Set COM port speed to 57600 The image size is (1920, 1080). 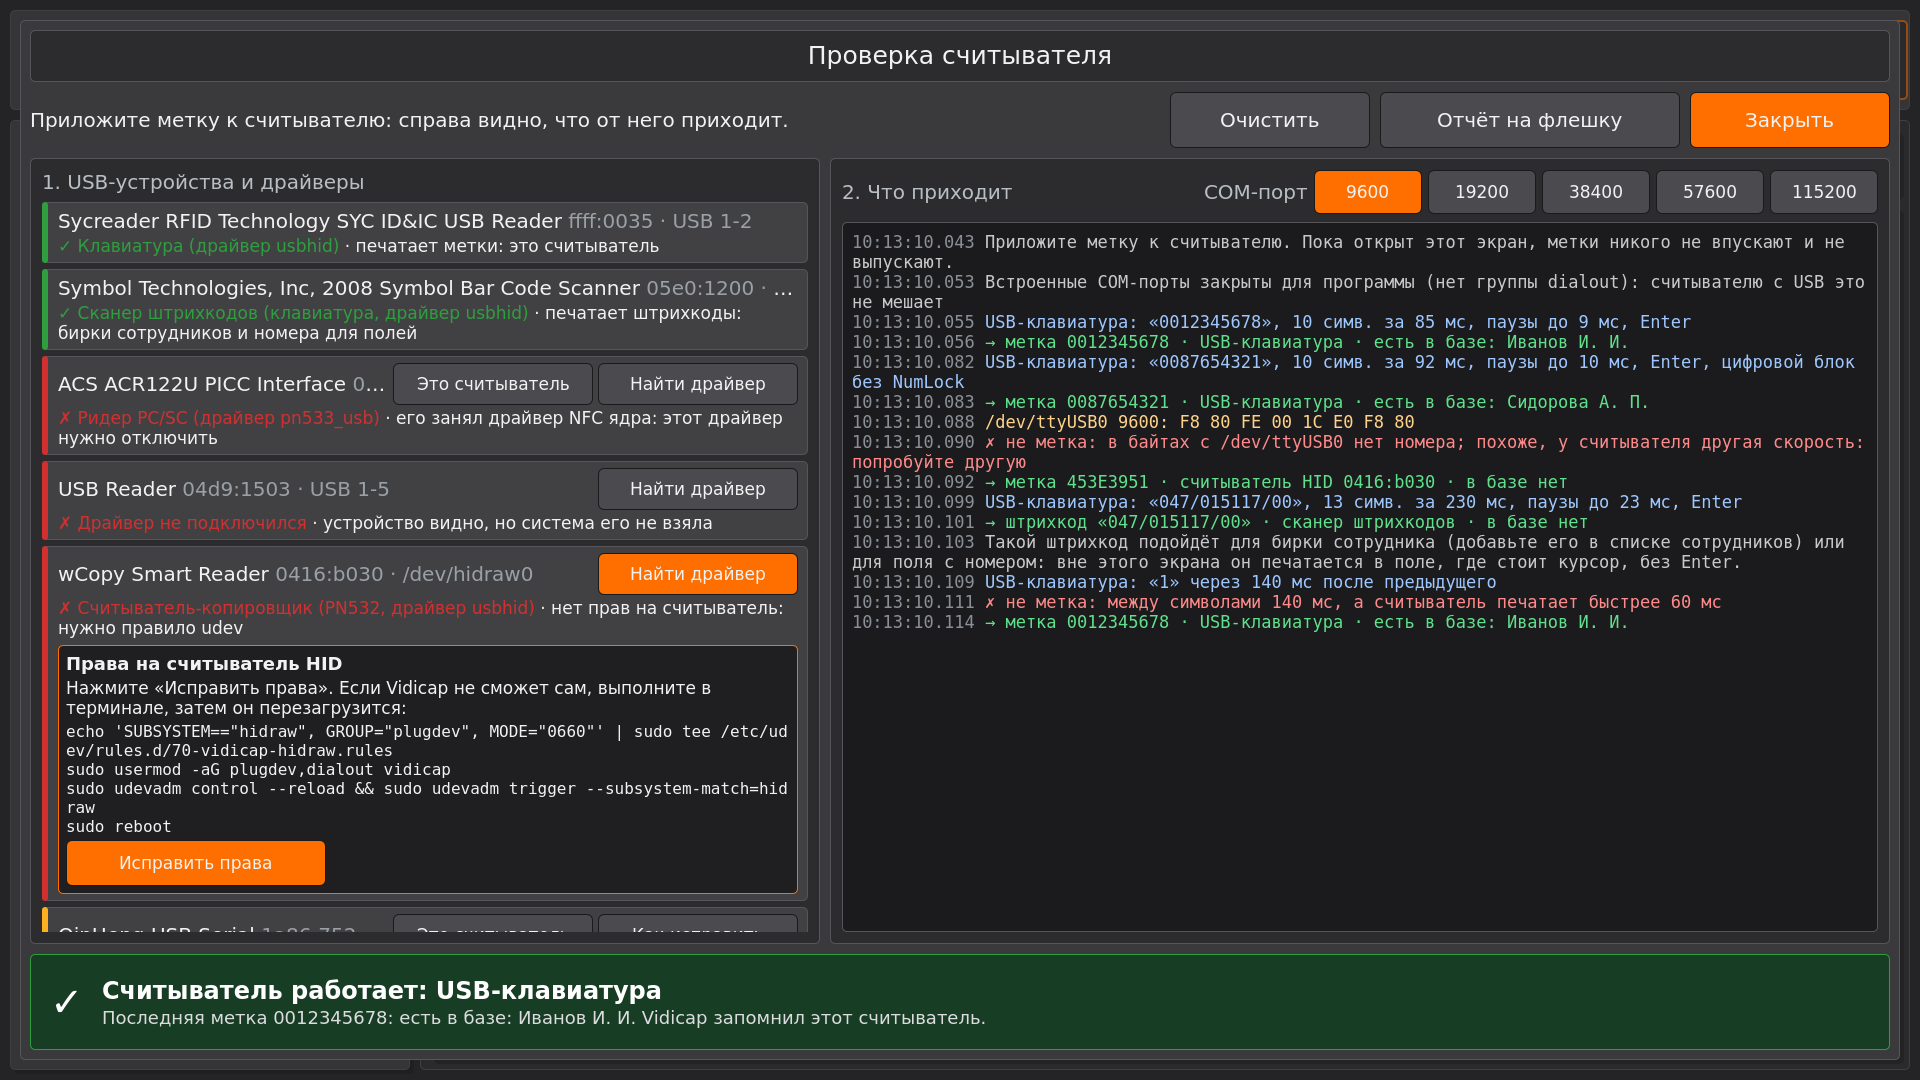[x=1709, y=192]
